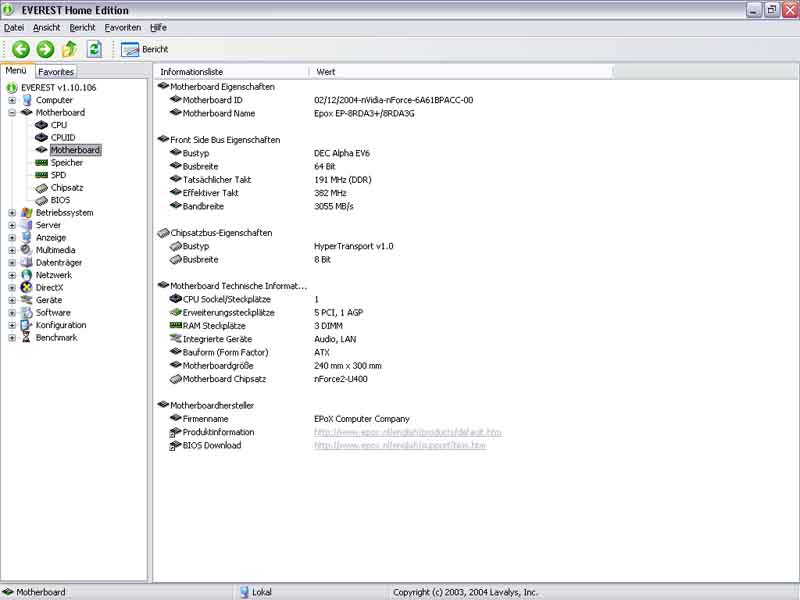
Task: Click the Computer icon in the tree
Action: point(27,100)
